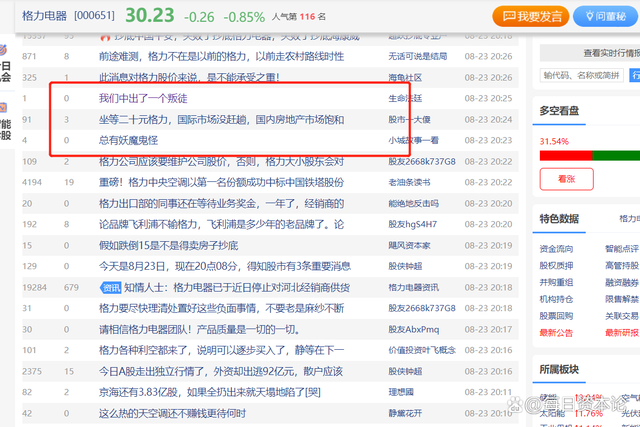View author 无话可说是结局 profile

pos(418,56)
